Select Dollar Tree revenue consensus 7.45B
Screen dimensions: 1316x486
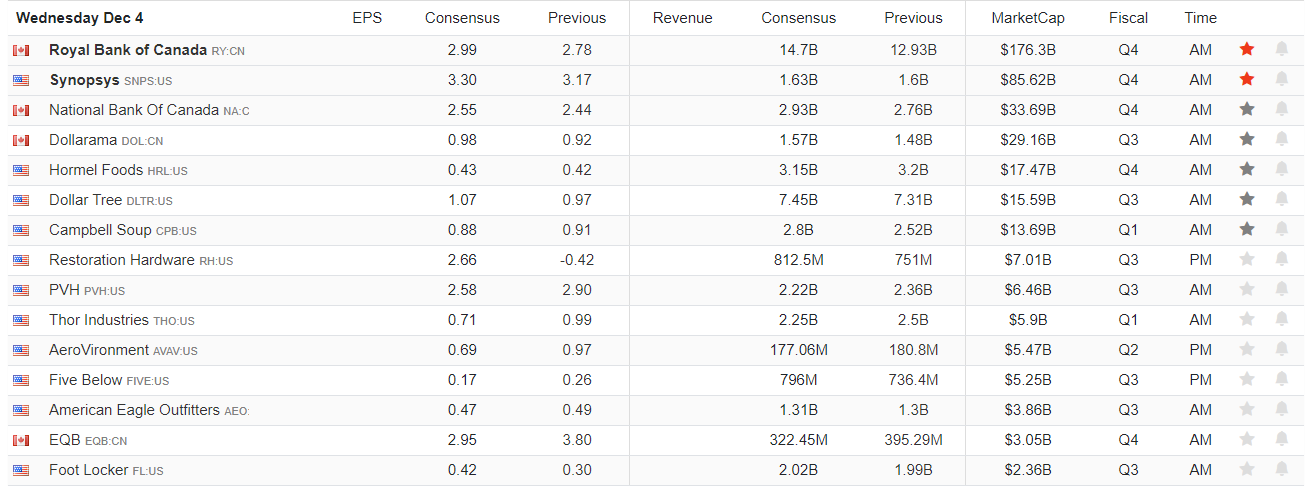798,200
